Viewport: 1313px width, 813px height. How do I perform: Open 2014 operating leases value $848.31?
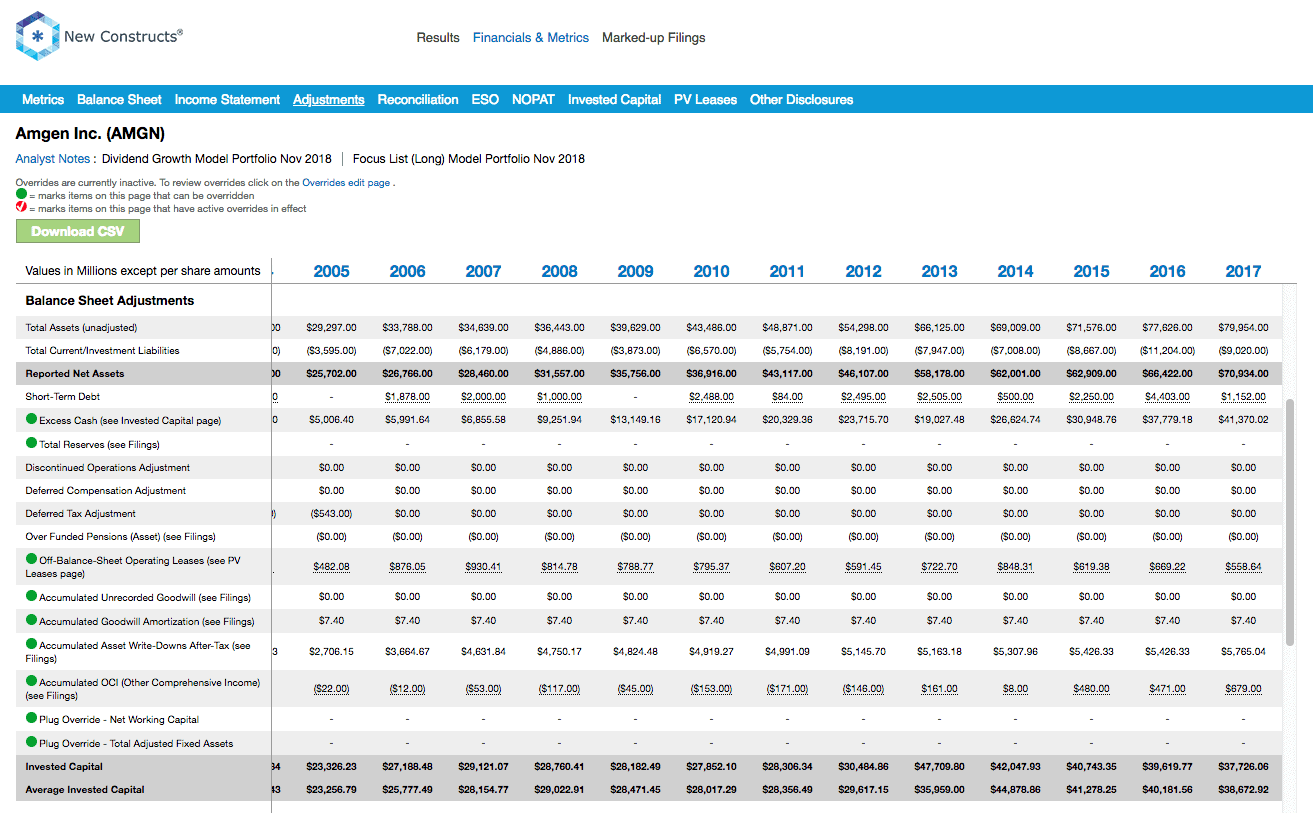1016,567
